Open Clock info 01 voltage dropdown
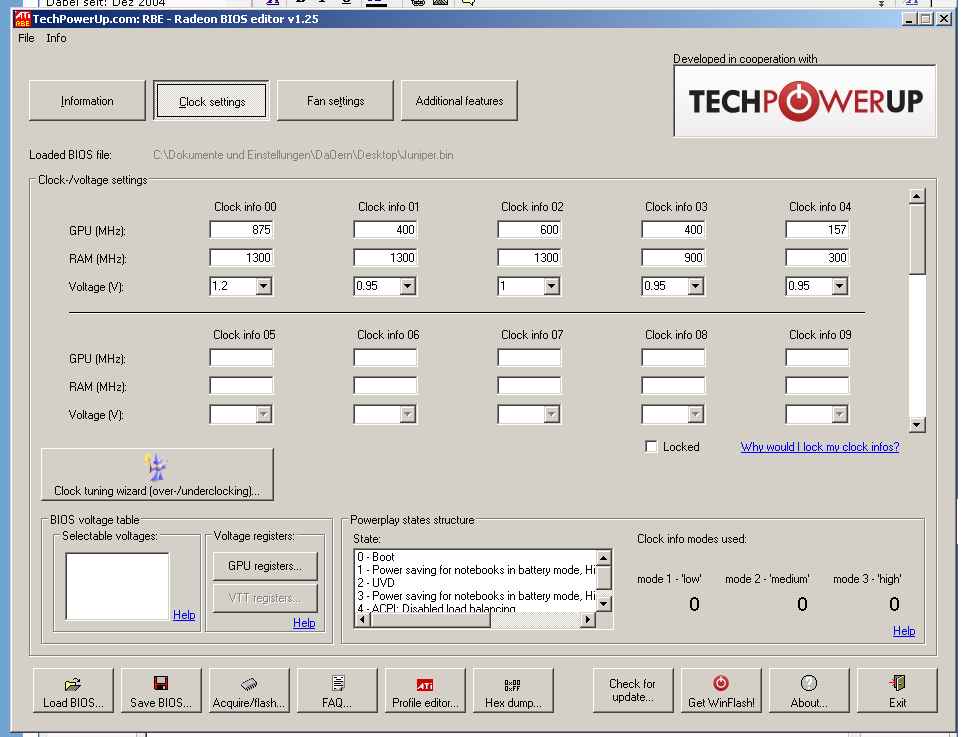The image size is (965, 737). point(407,286)
